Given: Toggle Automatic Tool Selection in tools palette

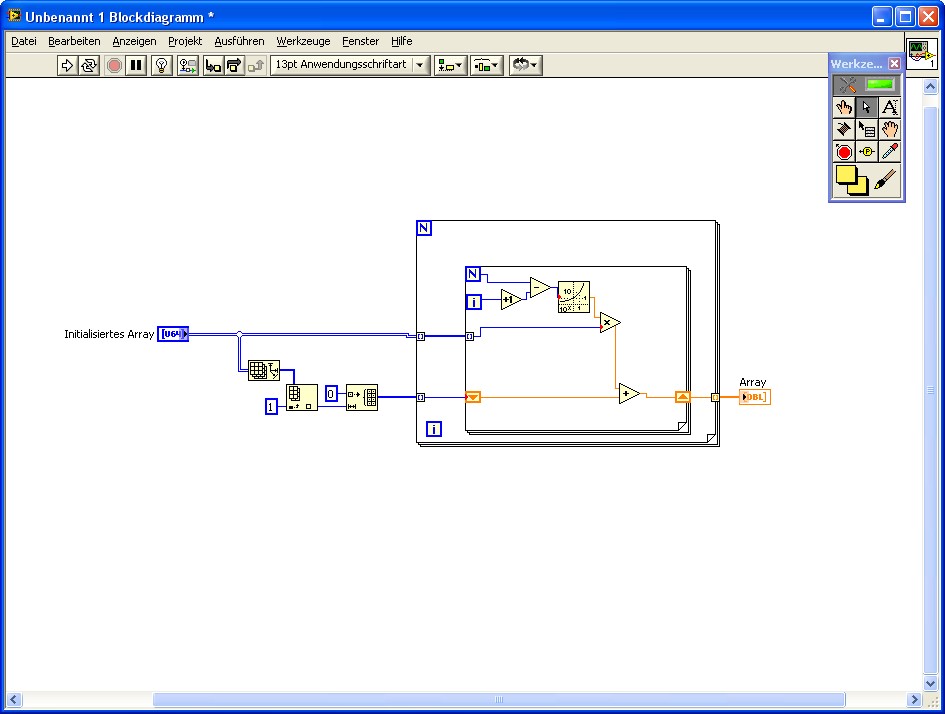Looking at the screenshot, I should [x=867, y=85].
